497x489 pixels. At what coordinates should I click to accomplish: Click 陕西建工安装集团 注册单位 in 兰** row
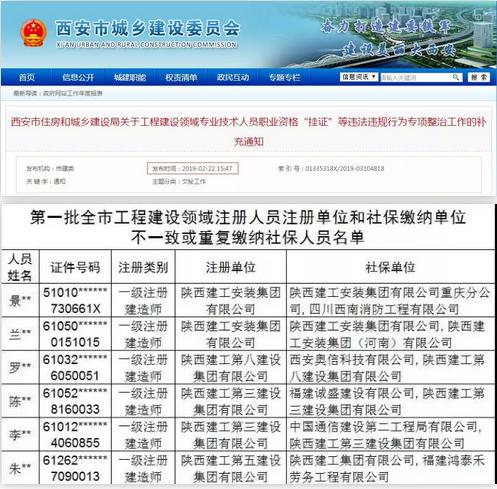(x=231, y=334)
